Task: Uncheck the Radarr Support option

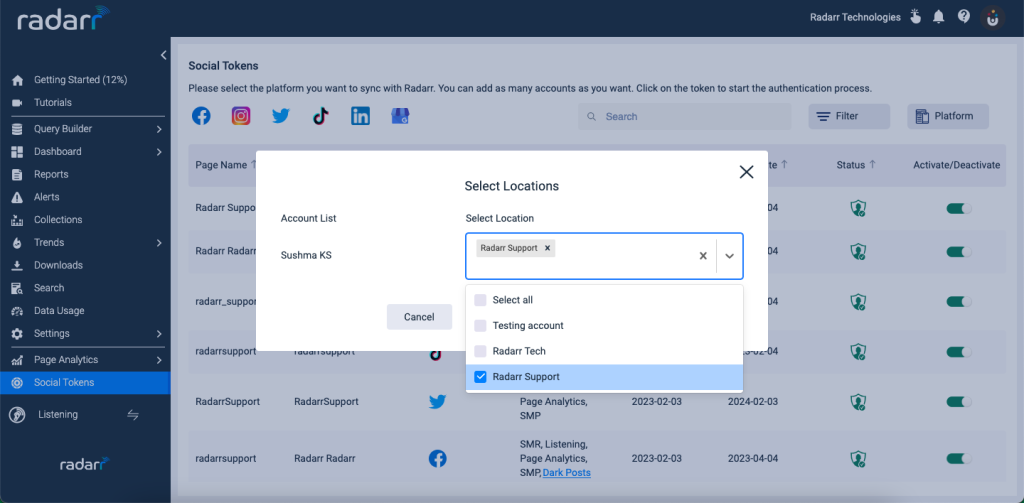Action: [480, 377]
